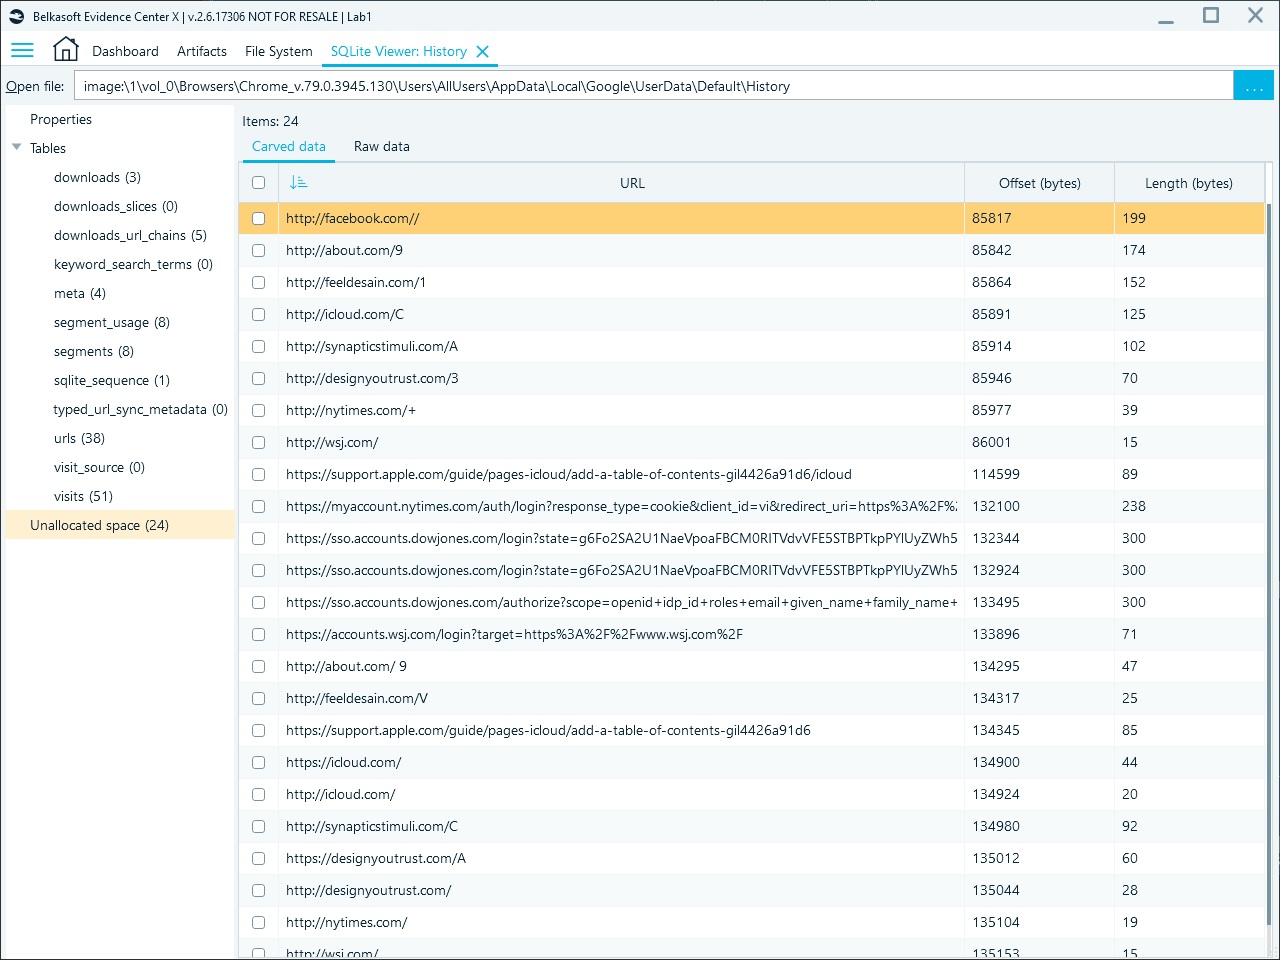The height and width of the screenshot is (960, 1280).
Task: Select the sqlite_sequence (1) table
Action: 112,380
